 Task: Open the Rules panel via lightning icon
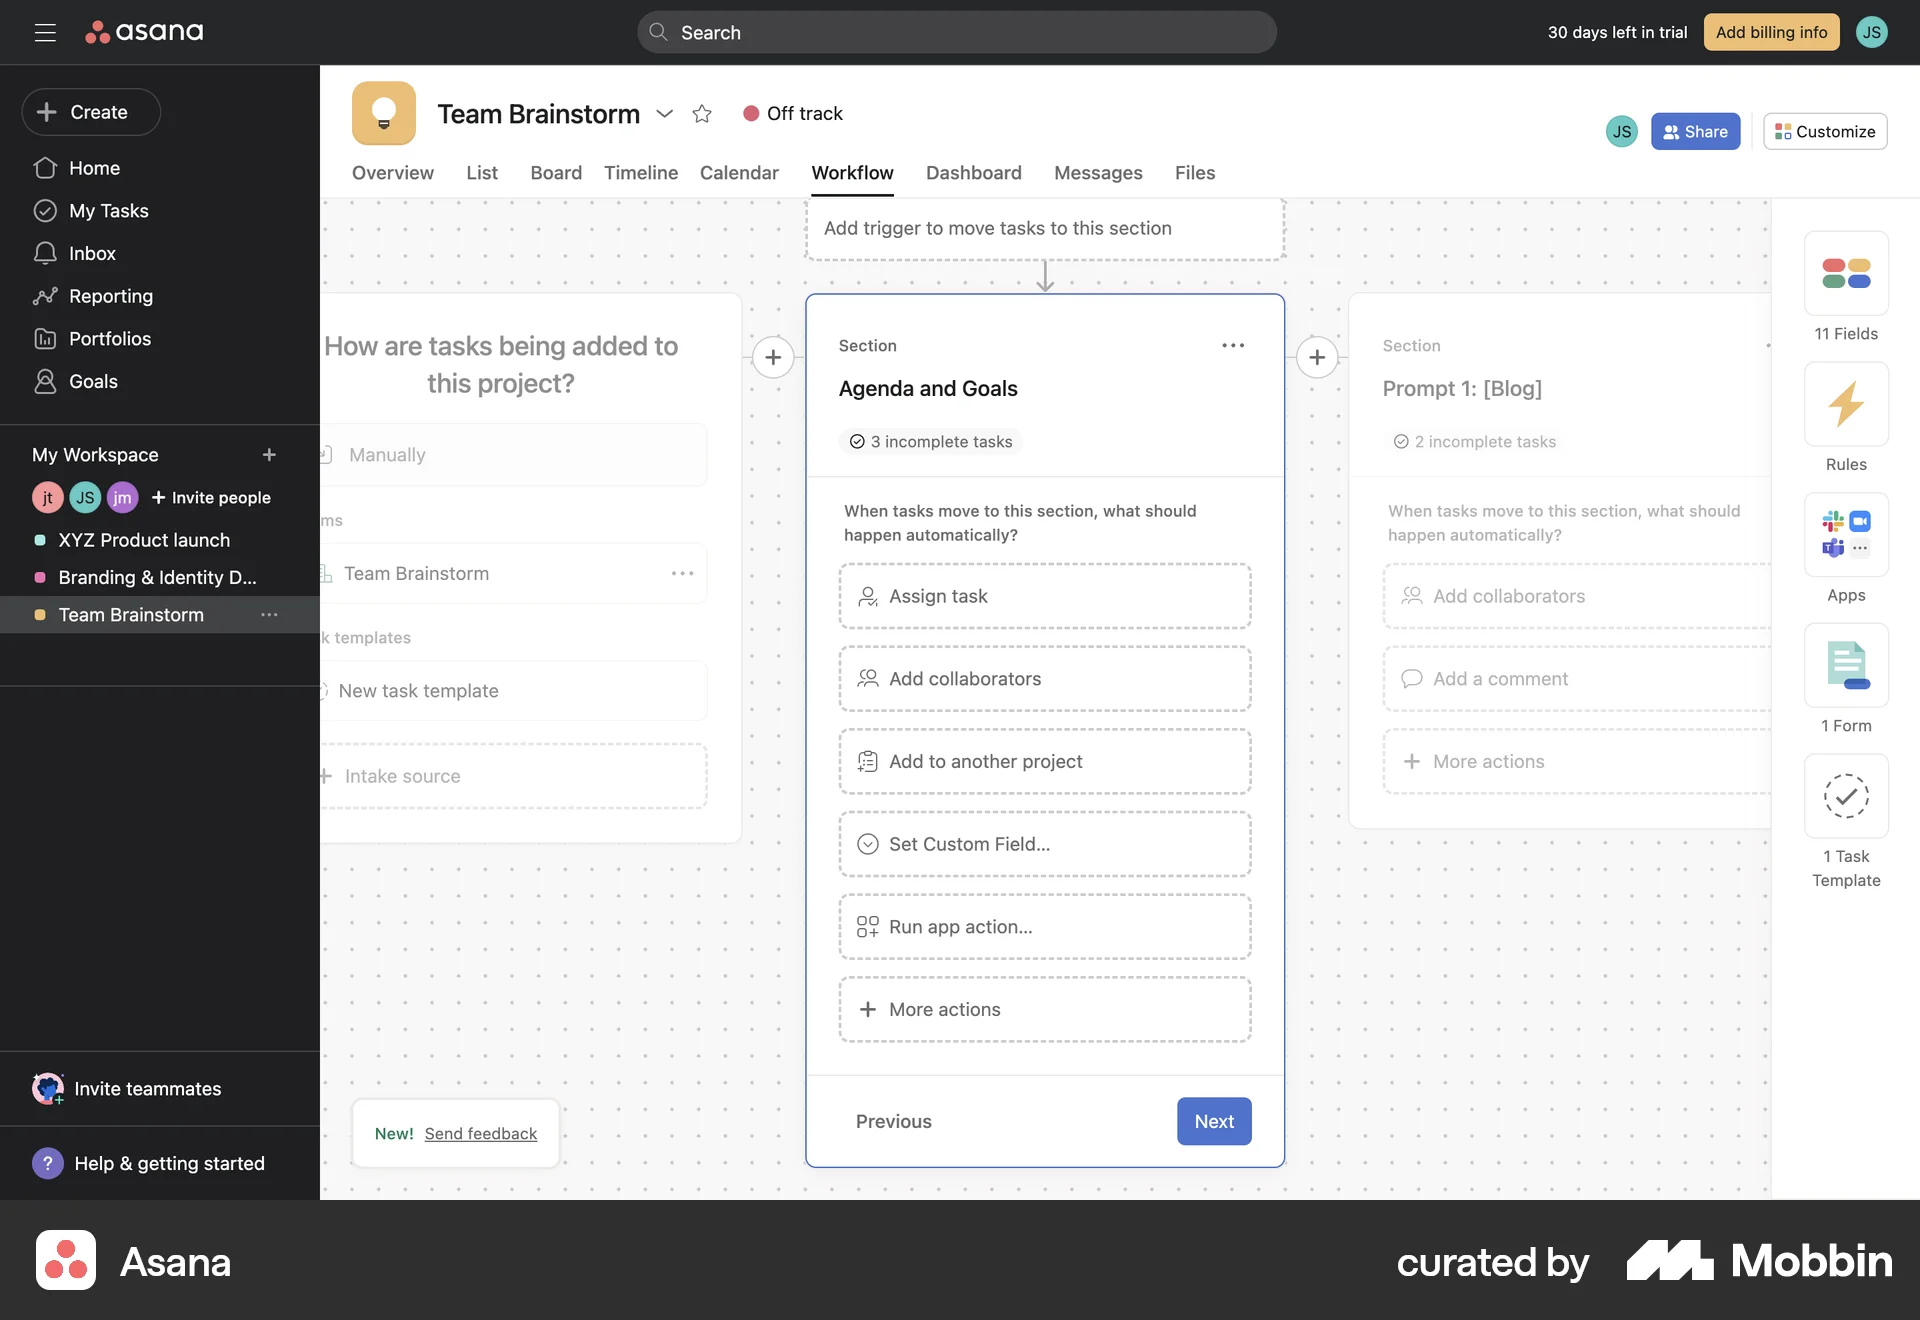pos(1845,404)
